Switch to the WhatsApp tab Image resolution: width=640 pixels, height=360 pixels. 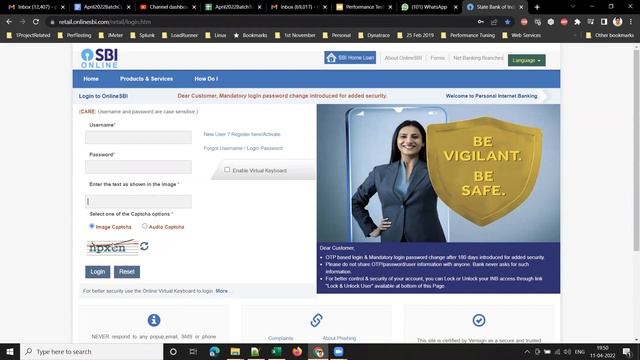click(430, 7)
